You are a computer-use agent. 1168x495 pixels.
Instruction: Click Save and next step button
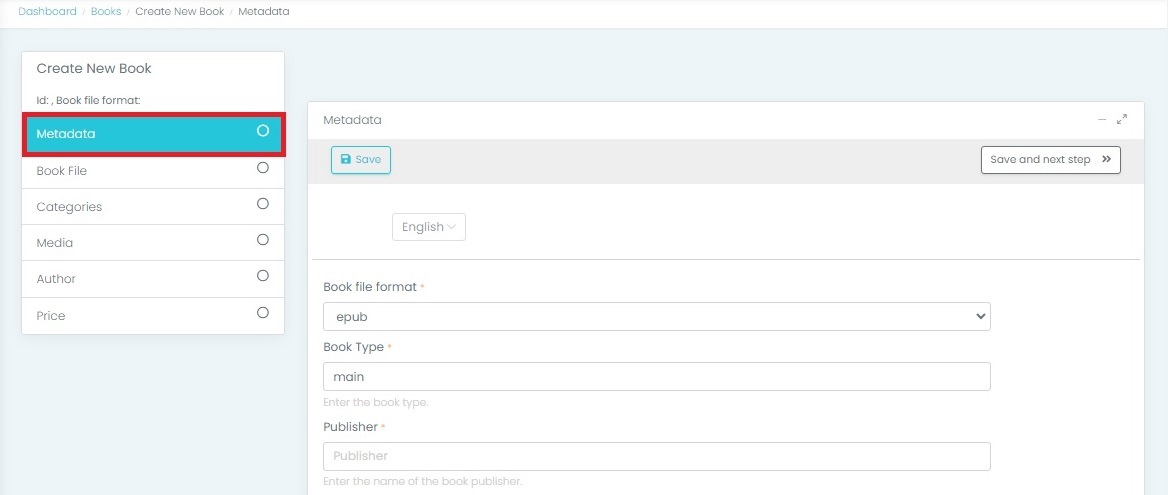(1050, 160)
